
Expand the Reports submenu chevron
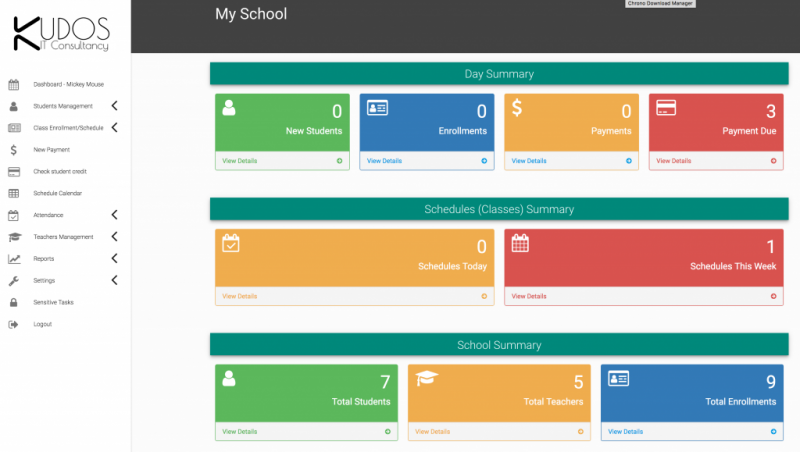tap(114, 259)
